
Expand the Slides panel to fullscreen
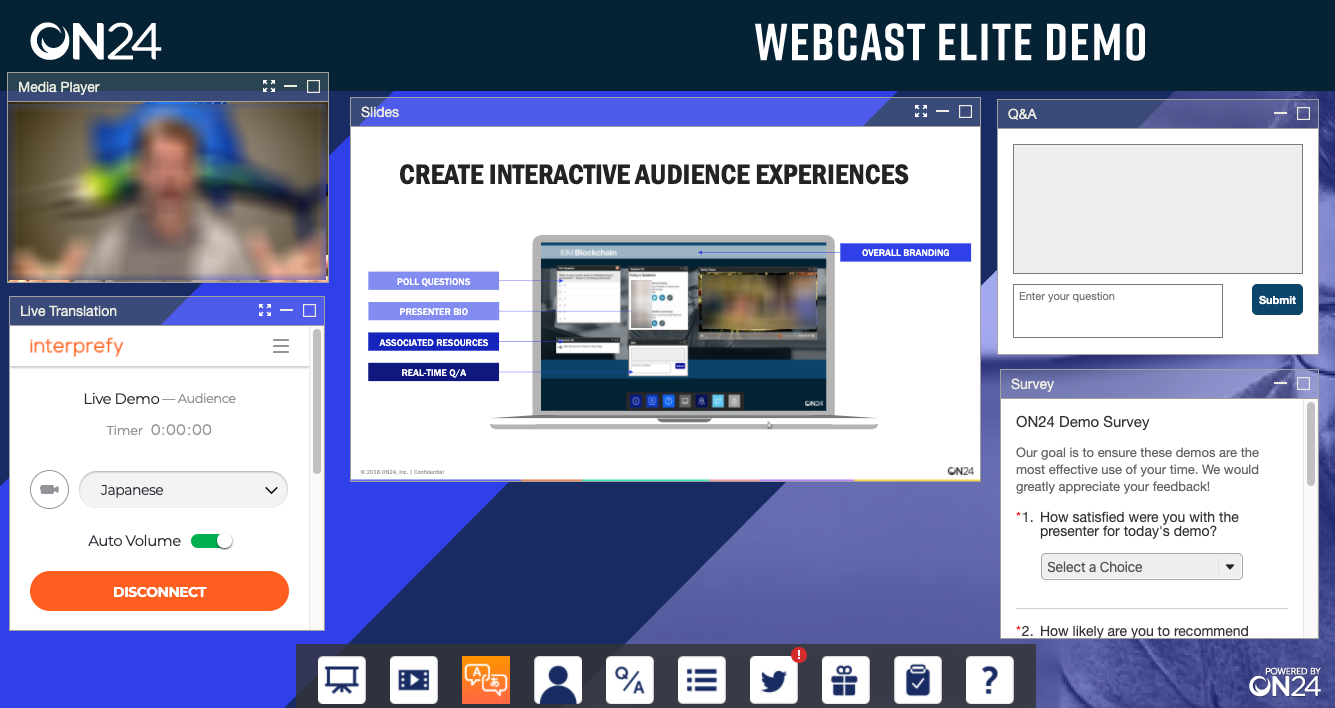(921, 112)
